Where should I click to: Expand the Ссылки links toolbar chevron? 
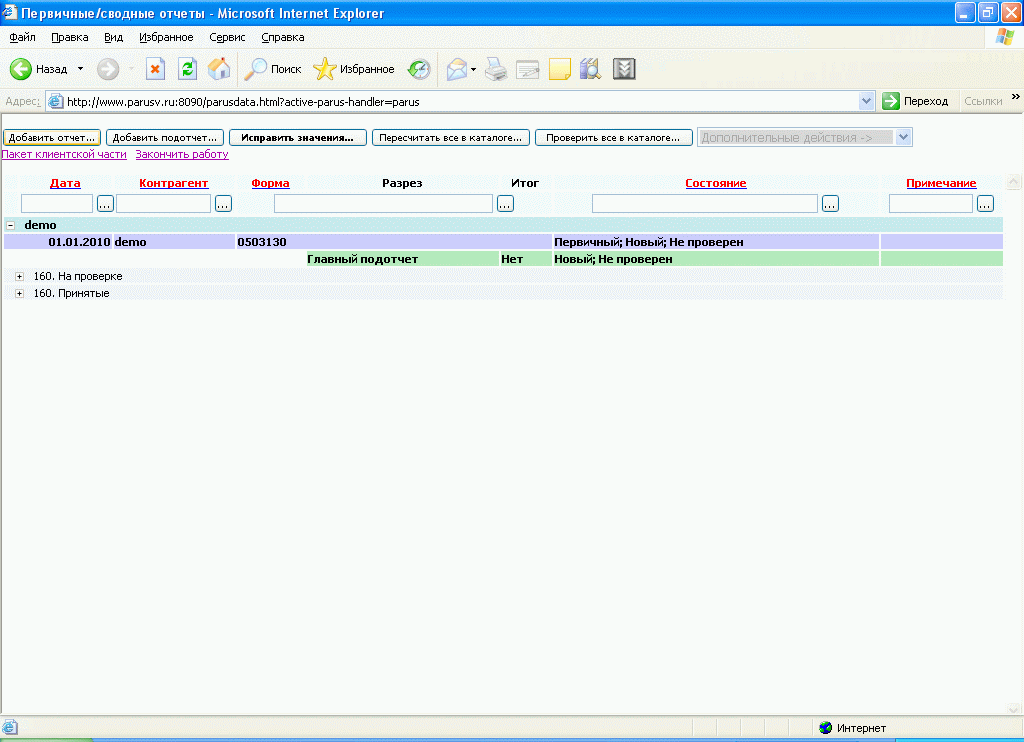pyautogui.click(x=1016, y=97)
